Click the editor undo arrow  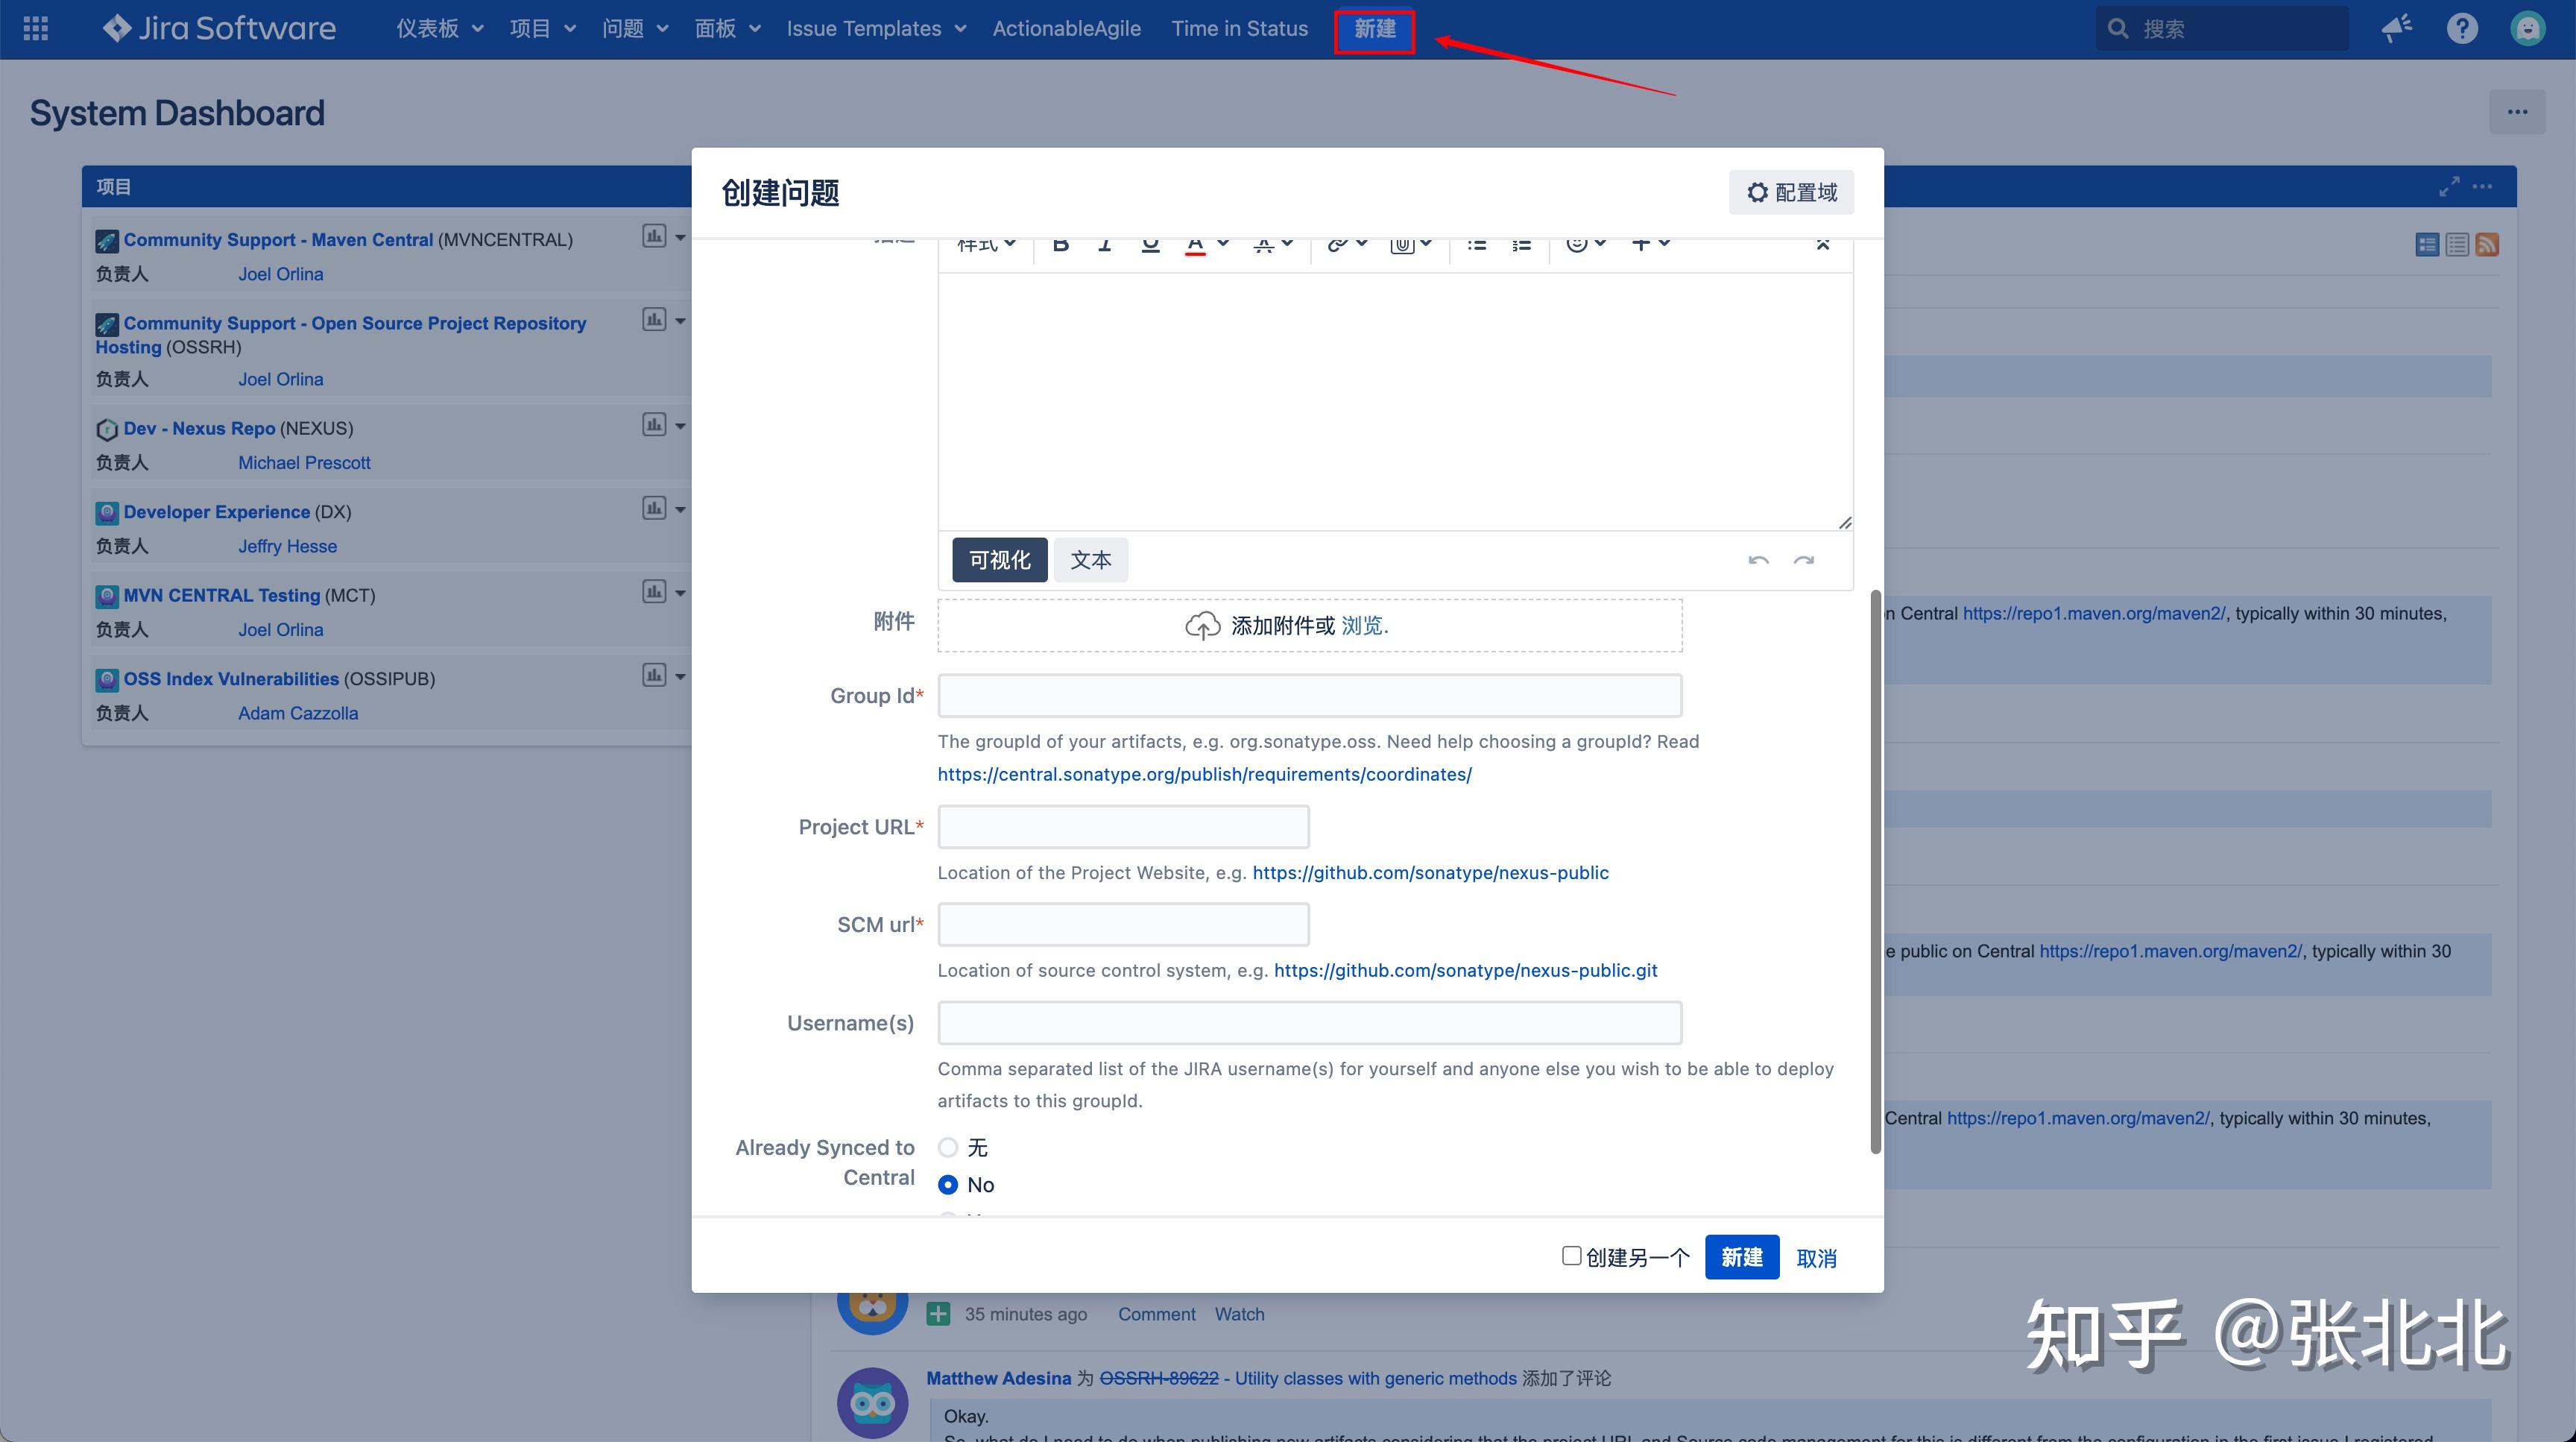pos(1758,561)
